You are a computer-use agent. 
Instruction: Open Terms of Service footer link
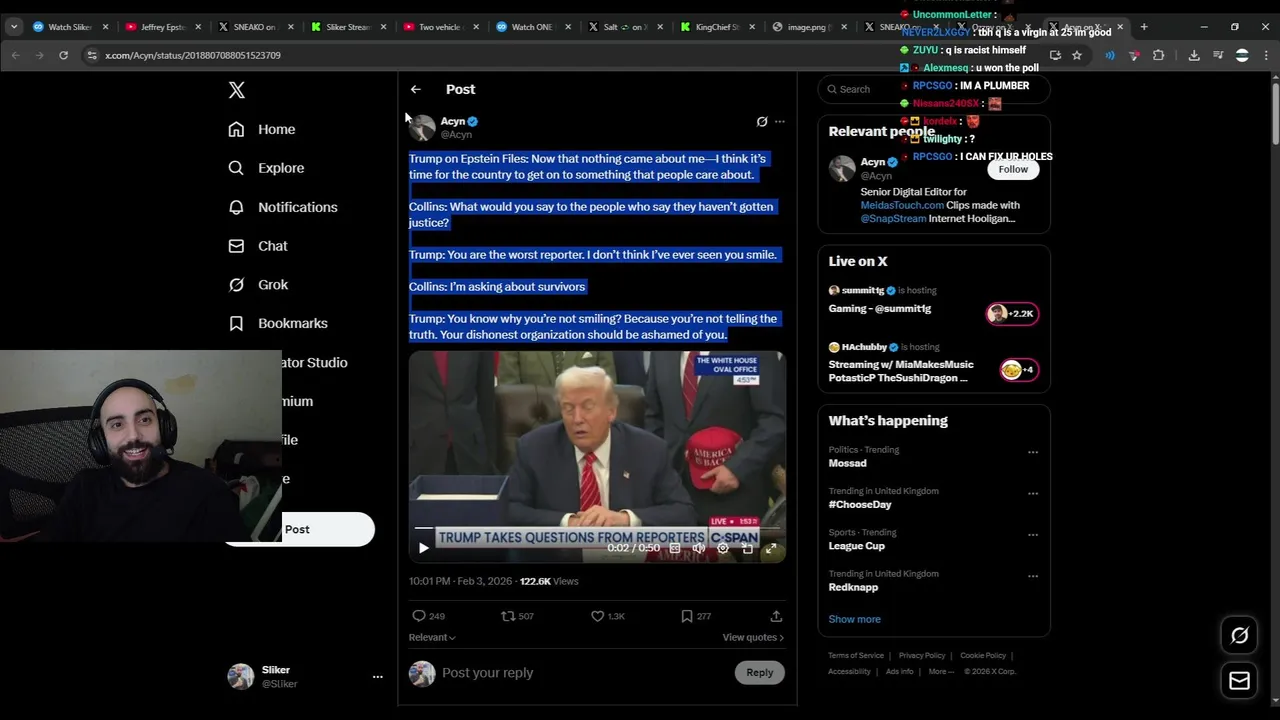[856, 656]
